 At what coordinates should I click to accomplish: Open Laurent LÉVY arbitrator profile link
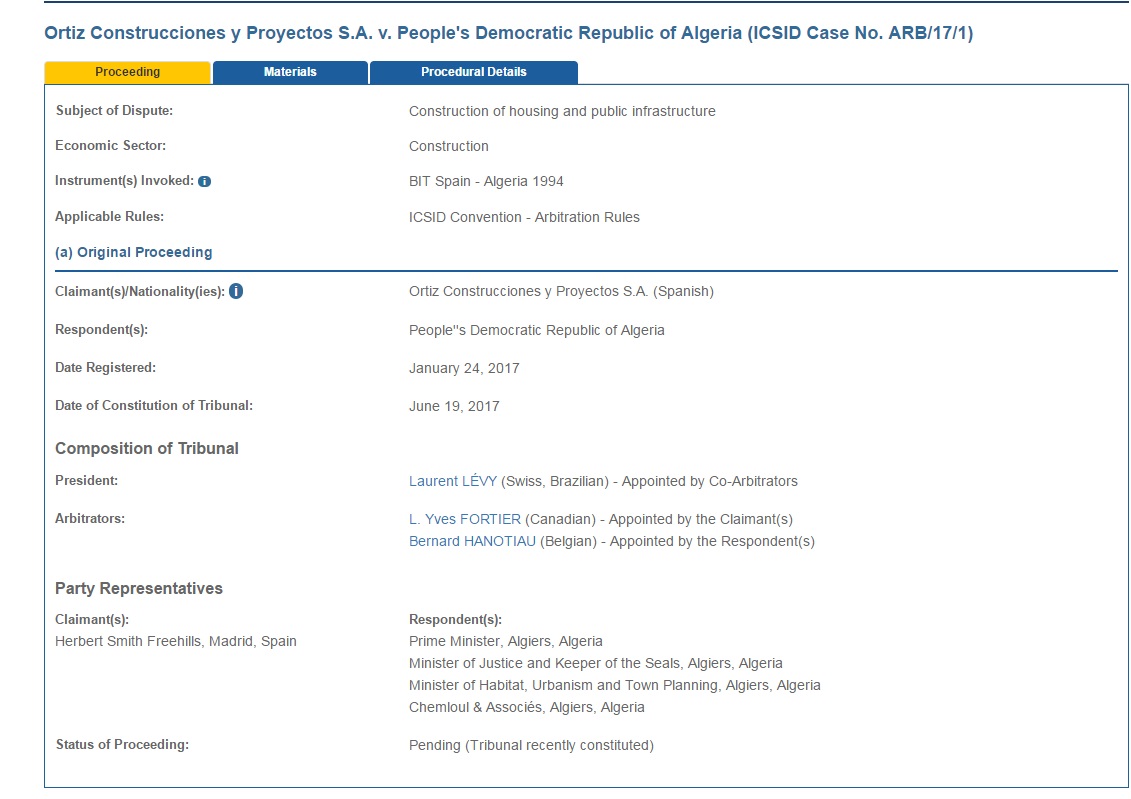point(452,481)
